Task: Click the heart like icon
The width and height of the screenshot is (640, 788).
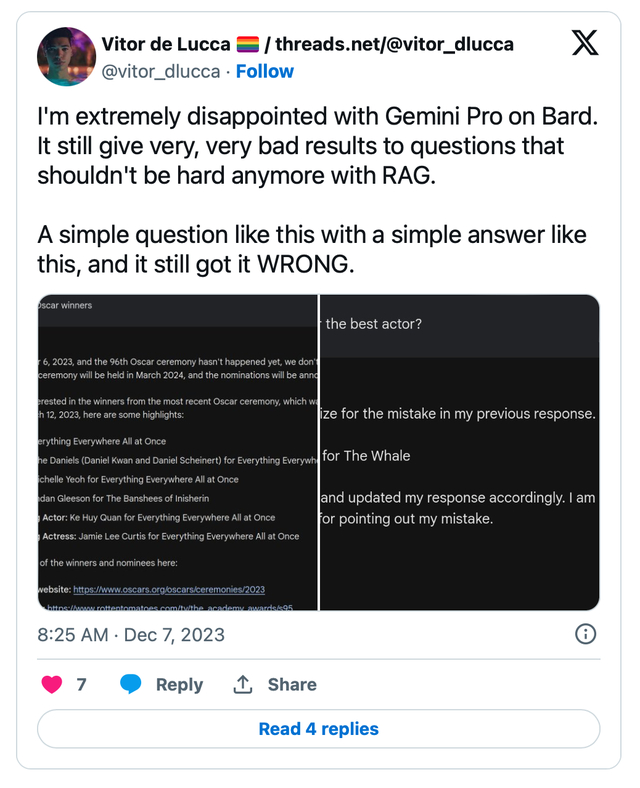Action: tap(52, 685)
